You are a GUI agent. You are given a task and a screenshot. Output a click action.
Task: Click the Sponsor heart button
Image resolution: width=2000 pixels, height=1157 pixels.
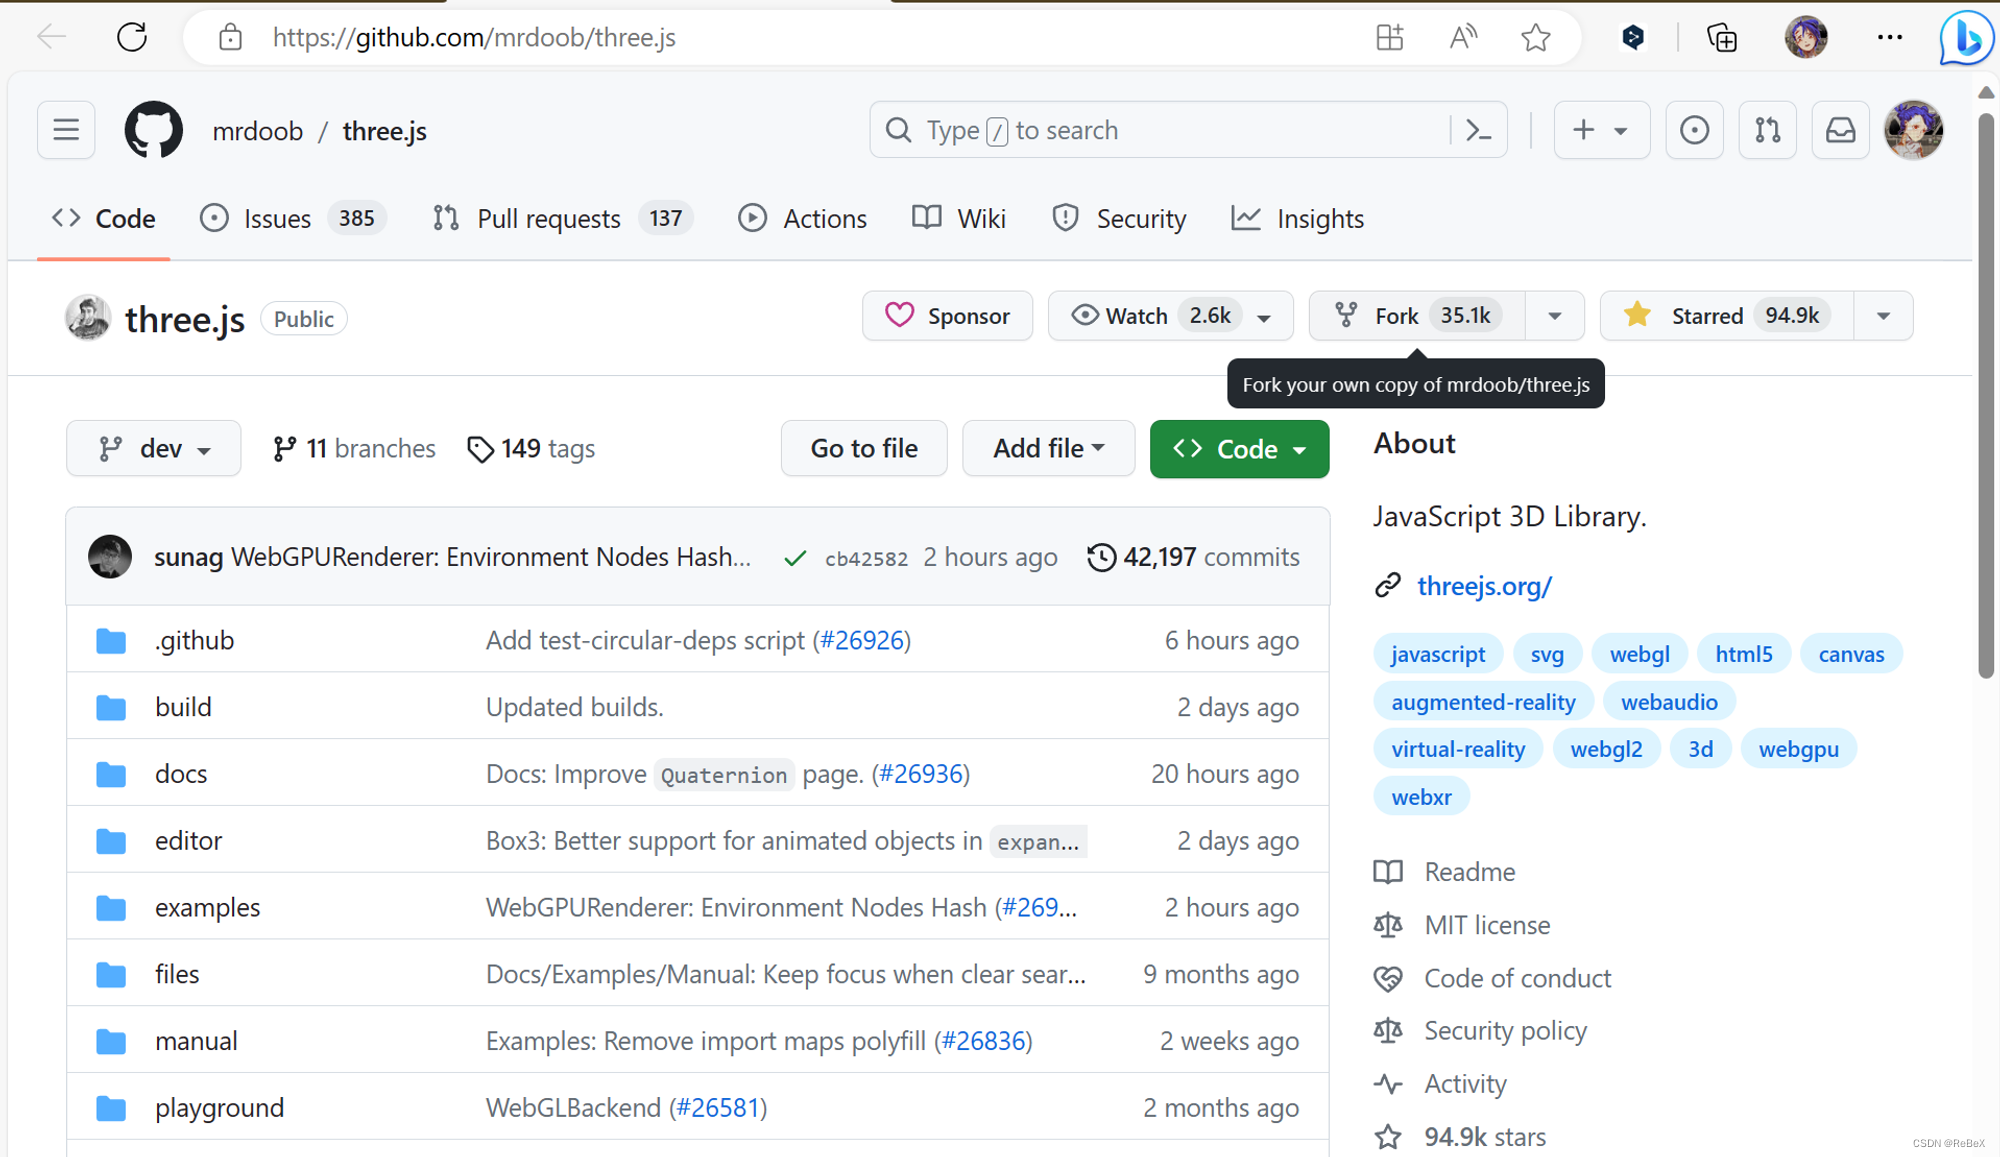tap(947, 316)
